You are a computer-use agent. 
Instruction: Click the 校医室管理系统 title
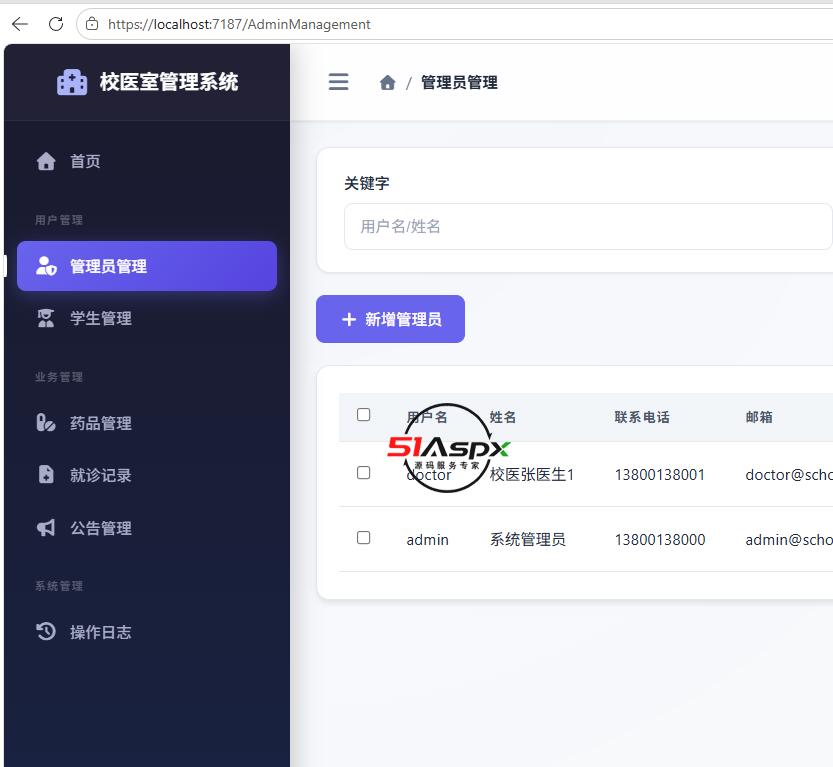(169, 82)
